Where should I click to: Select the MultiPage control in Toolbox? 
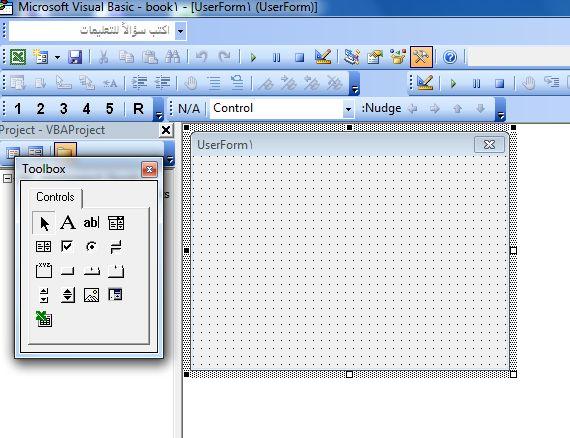[x=116, y=271]
